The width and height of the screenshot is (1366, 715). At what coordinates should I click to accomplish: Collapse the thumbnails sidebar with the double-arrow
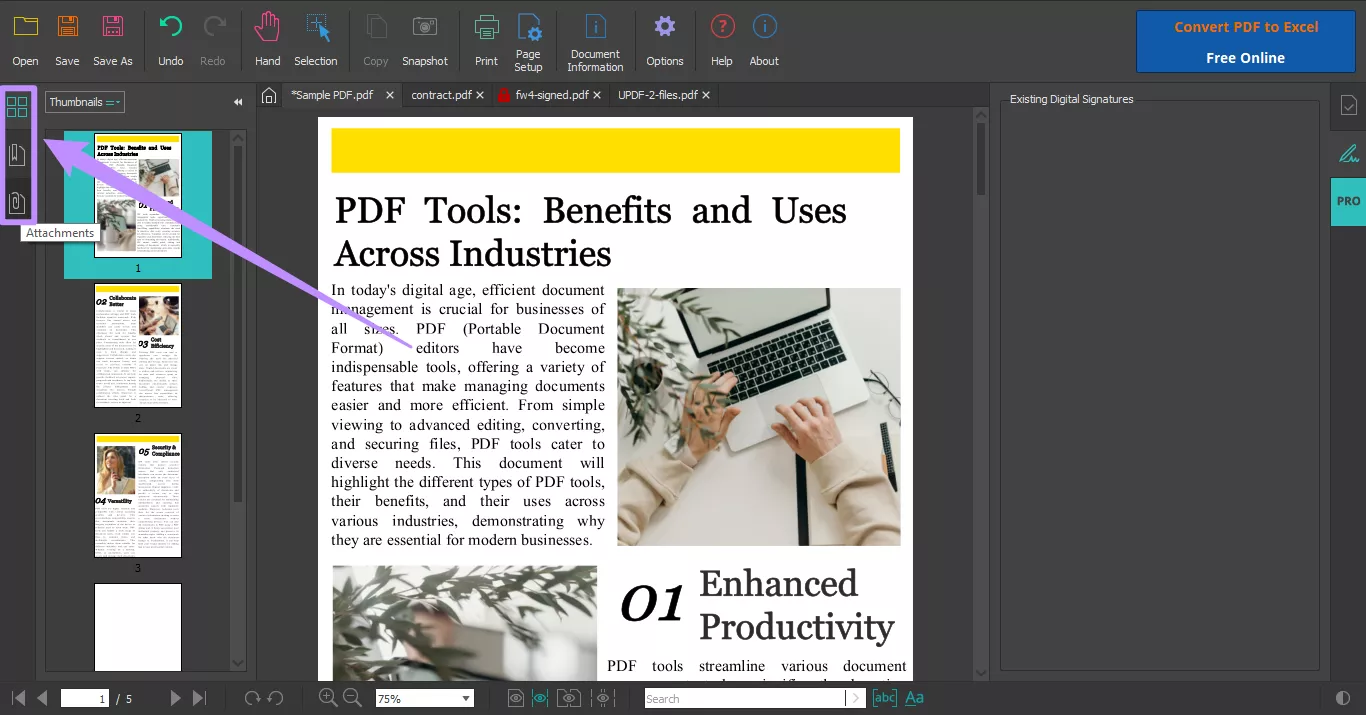tap(238, 101)
